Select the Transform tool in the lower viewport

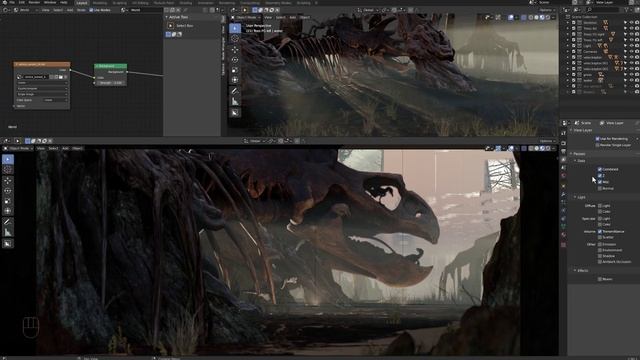[8, 211]
